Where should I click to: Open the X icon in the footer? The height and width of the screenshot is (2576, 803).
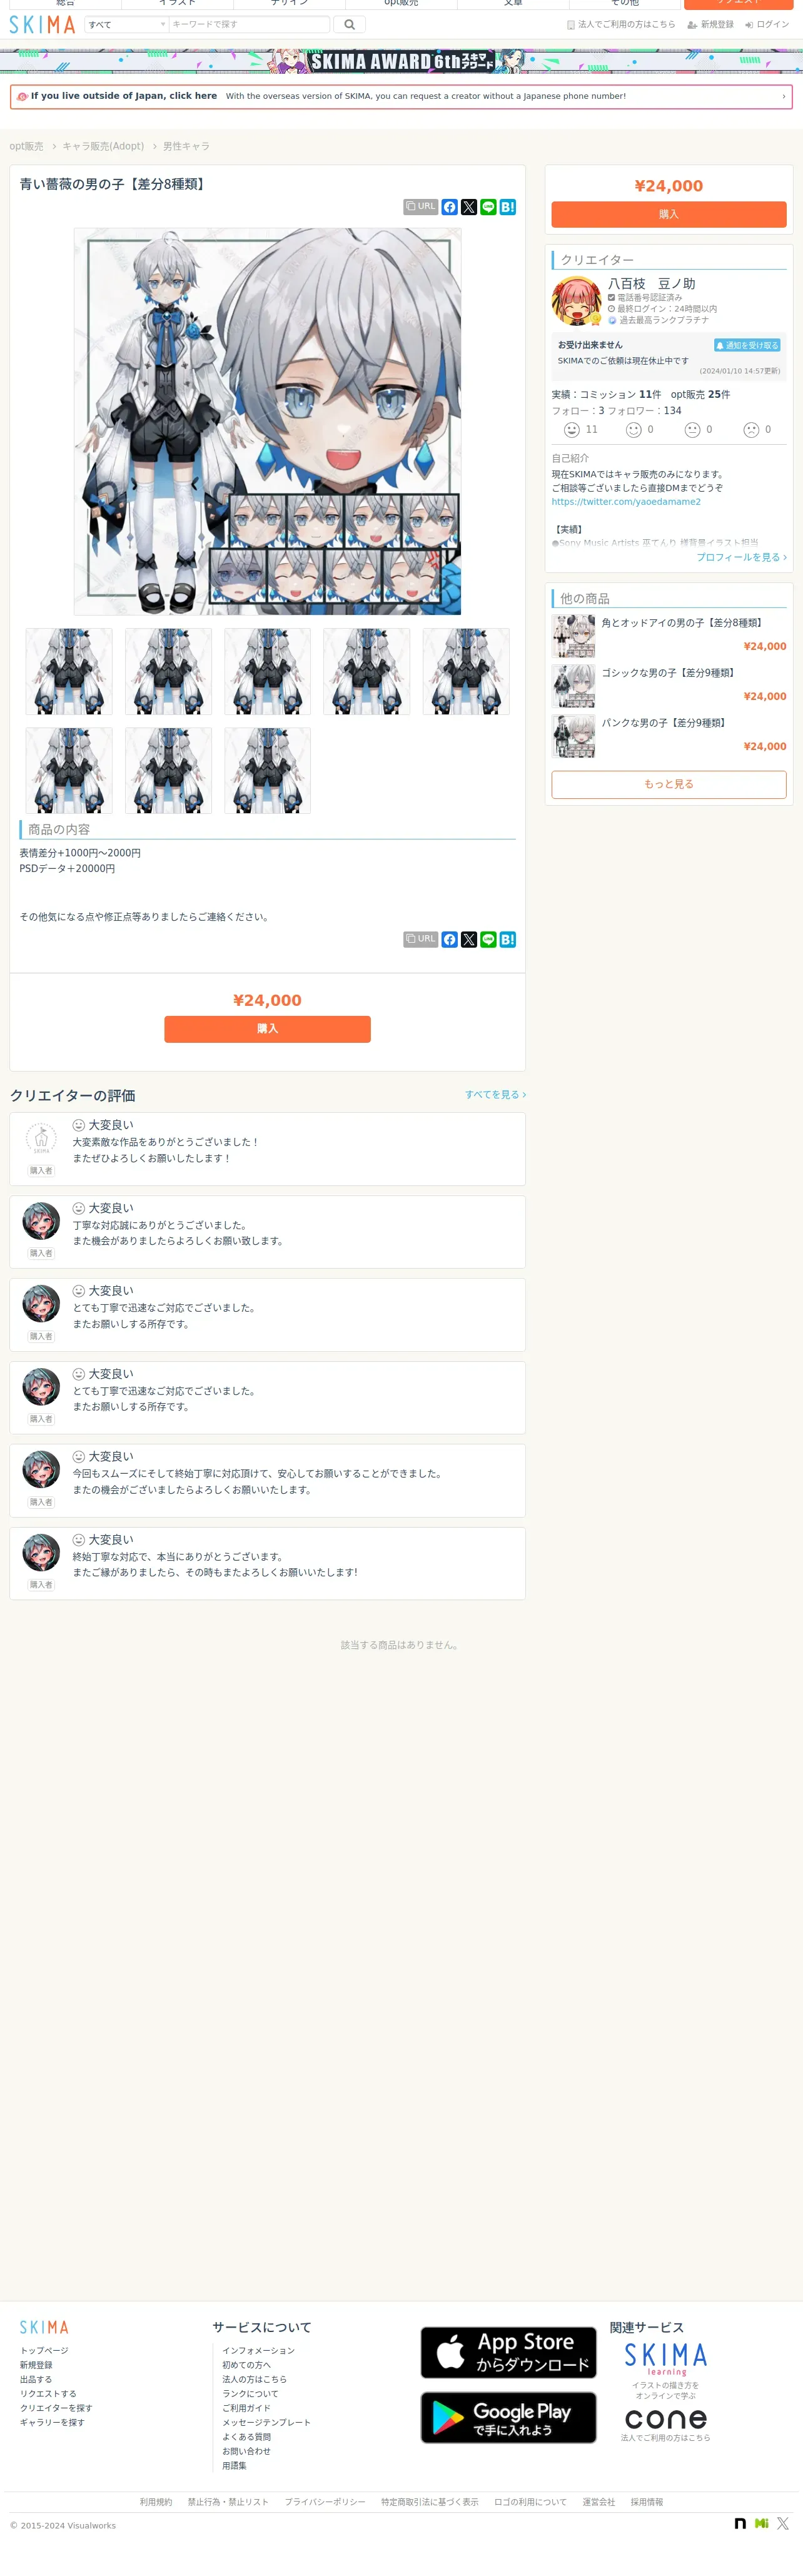point(783,2523)
